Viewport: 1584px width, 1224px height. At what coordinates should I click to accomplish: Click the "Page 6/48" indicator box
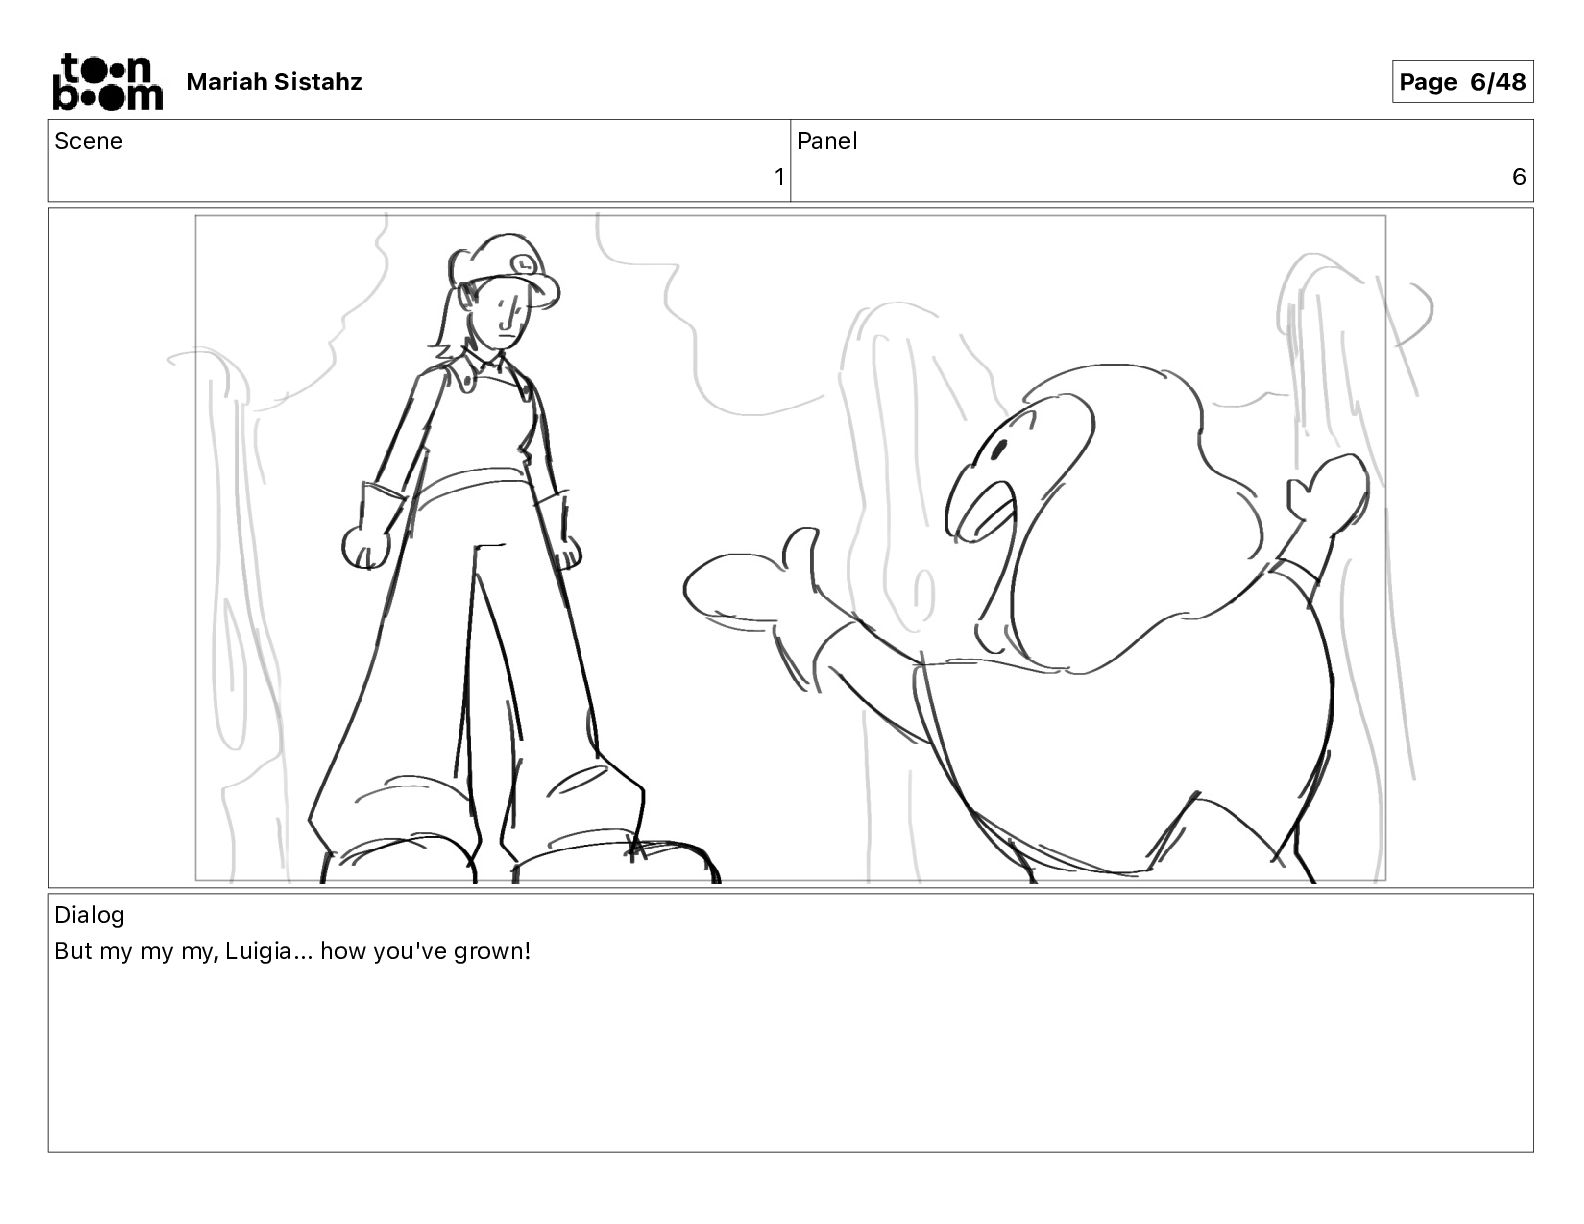(1462, 82)
